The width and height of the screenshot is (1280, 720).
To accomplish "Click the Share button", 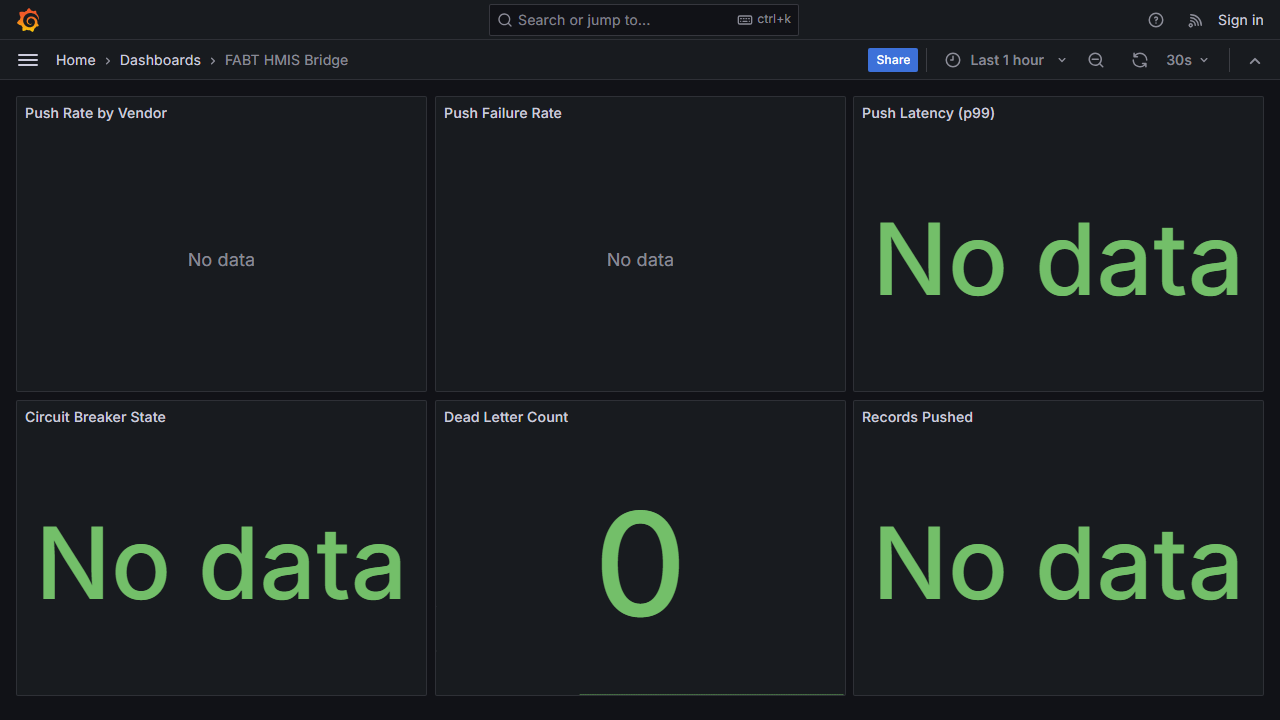I will [x=892, y=60].
